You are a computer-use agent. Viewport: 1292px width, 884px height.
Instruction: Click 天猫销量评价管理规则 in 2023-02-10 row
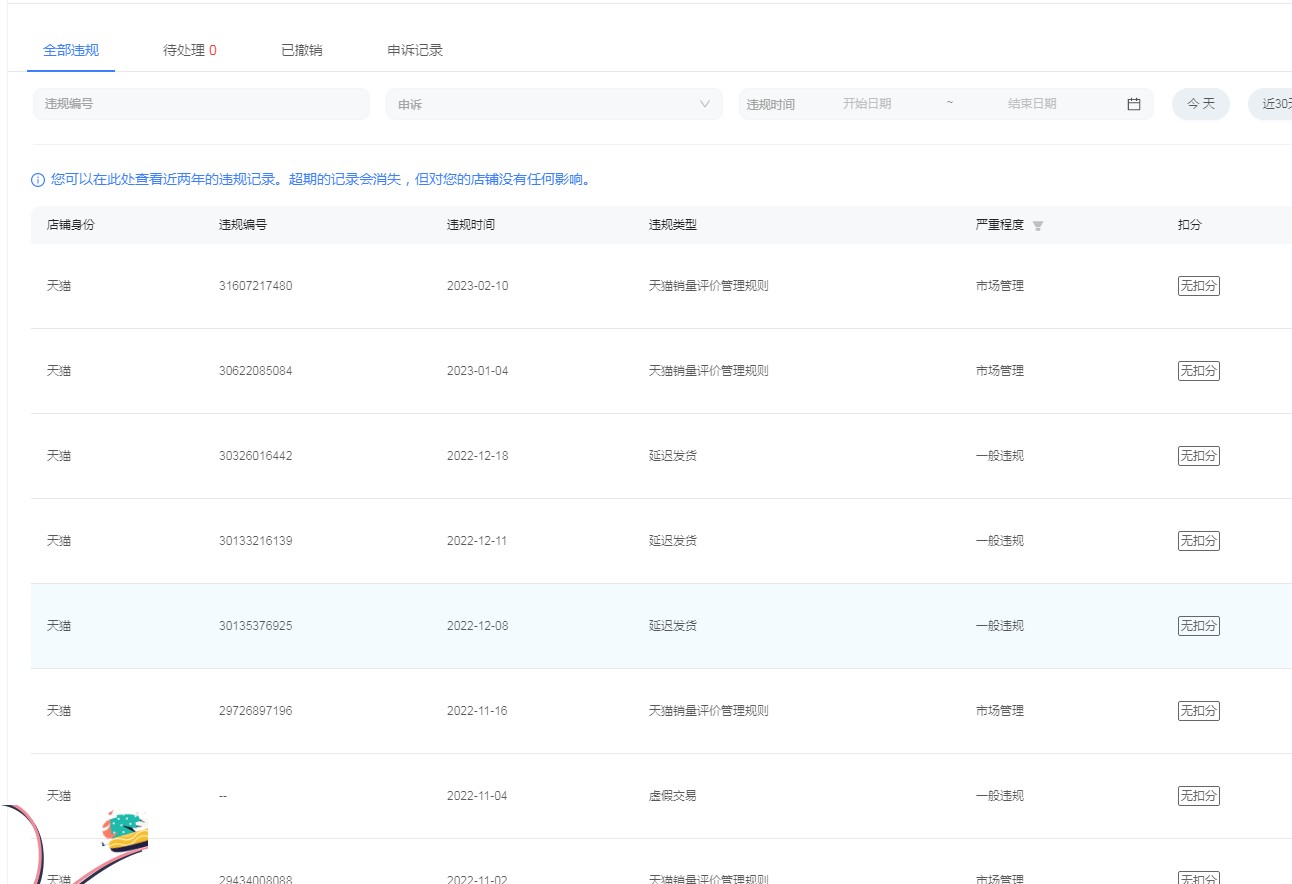coord(709,286)
